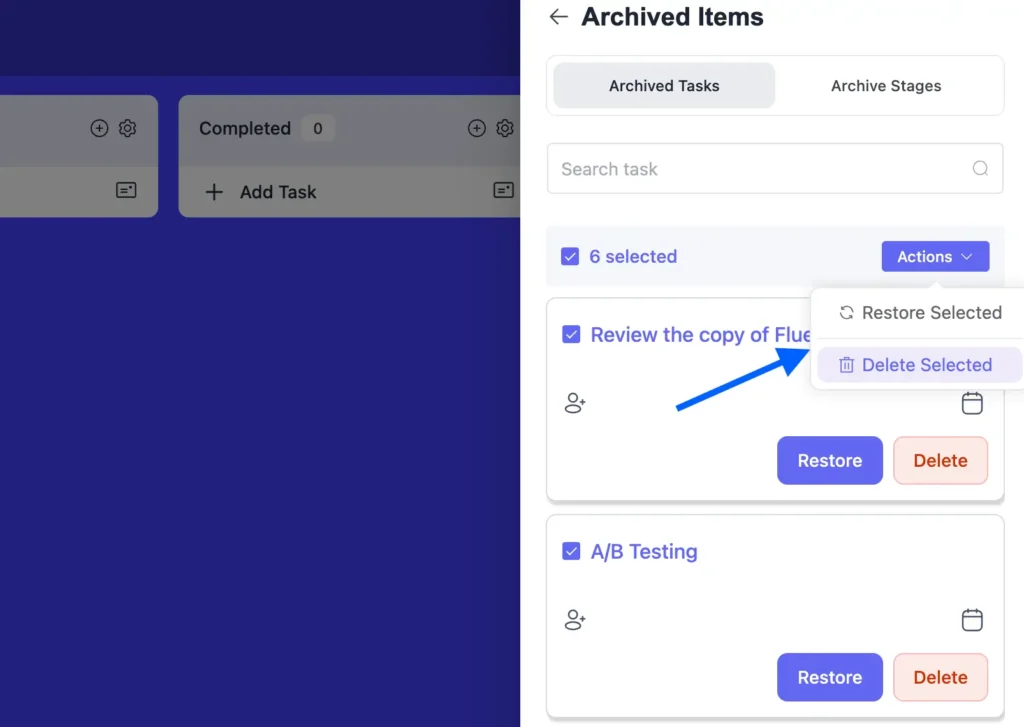Open the due date calendar on first archived task
The width and height of the screenshot is (1024, 727).
pos(972,403)
